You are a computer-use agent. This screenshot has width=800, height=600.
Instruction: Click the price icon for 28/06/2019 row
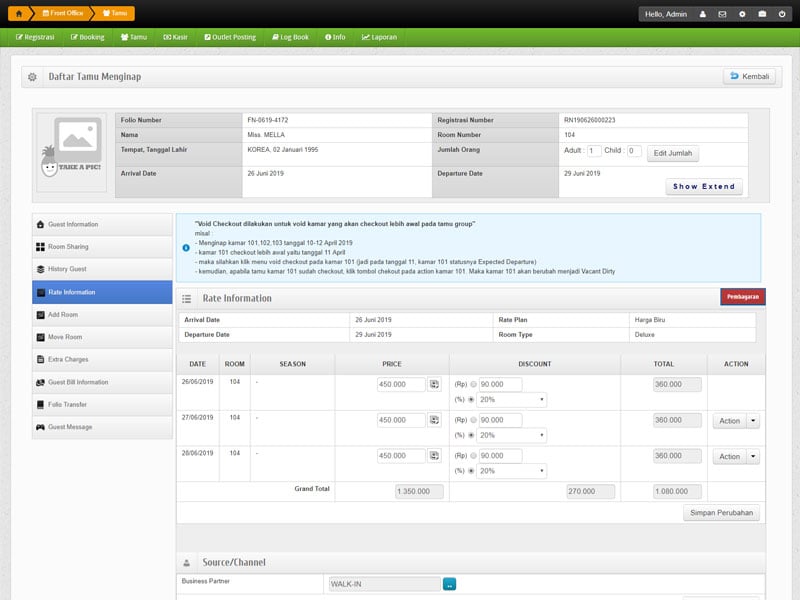click(x=435, y=456)
